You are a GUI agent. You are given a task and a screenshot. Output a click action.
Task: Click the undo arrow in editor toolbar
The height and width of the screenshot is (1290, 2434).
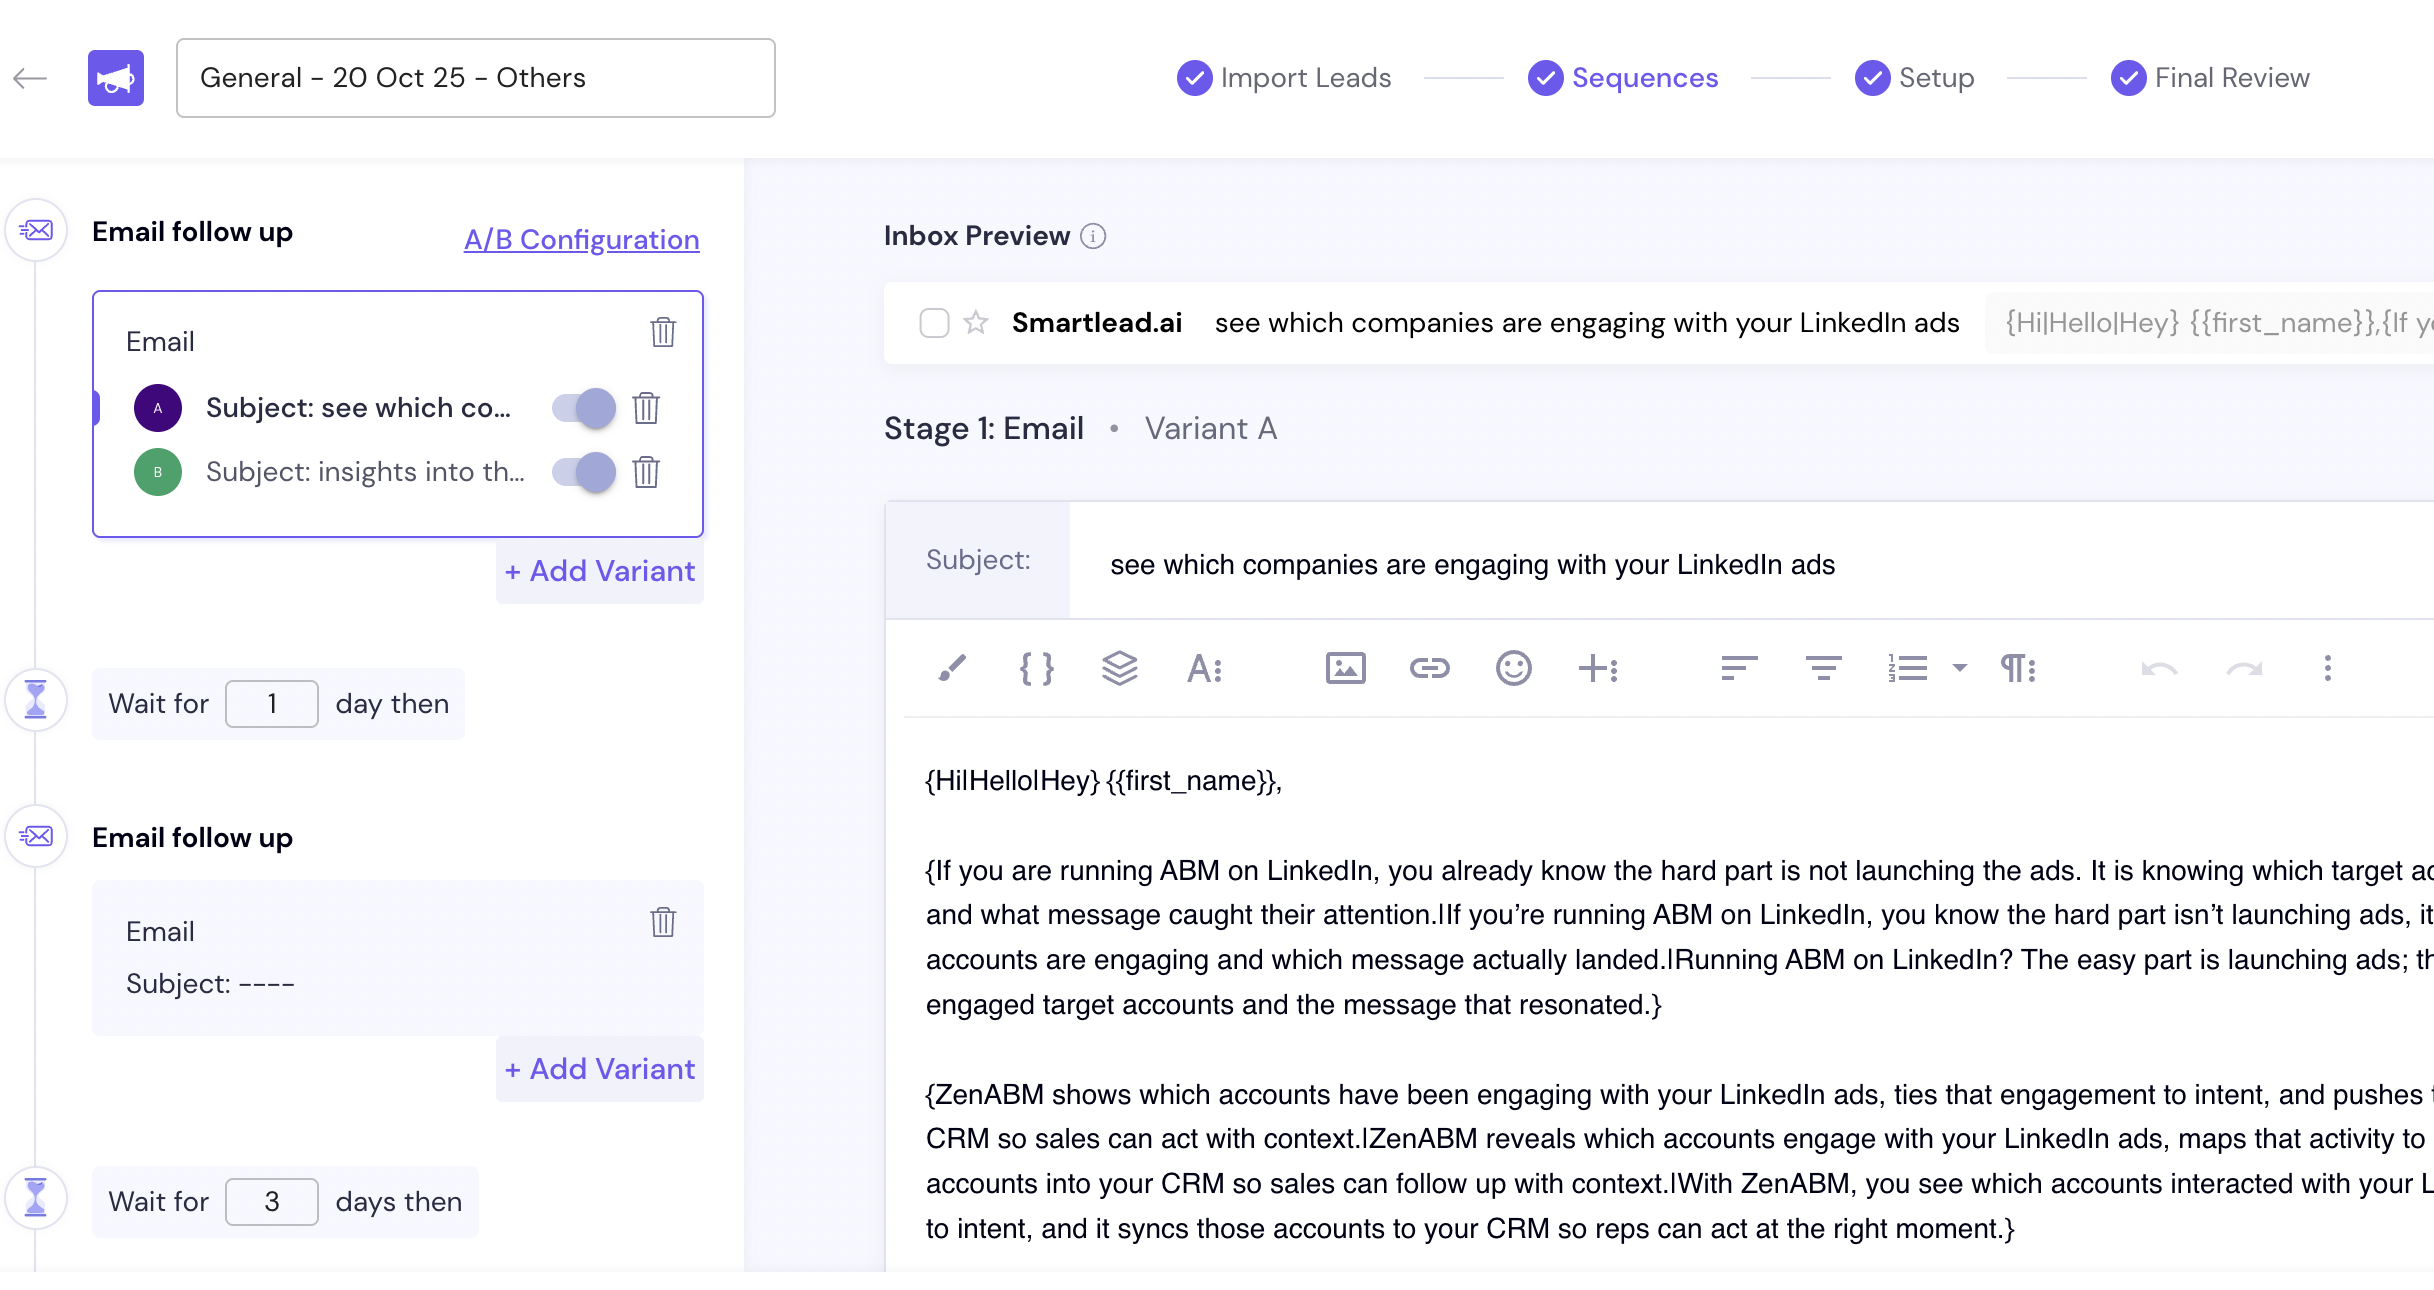2159,668
